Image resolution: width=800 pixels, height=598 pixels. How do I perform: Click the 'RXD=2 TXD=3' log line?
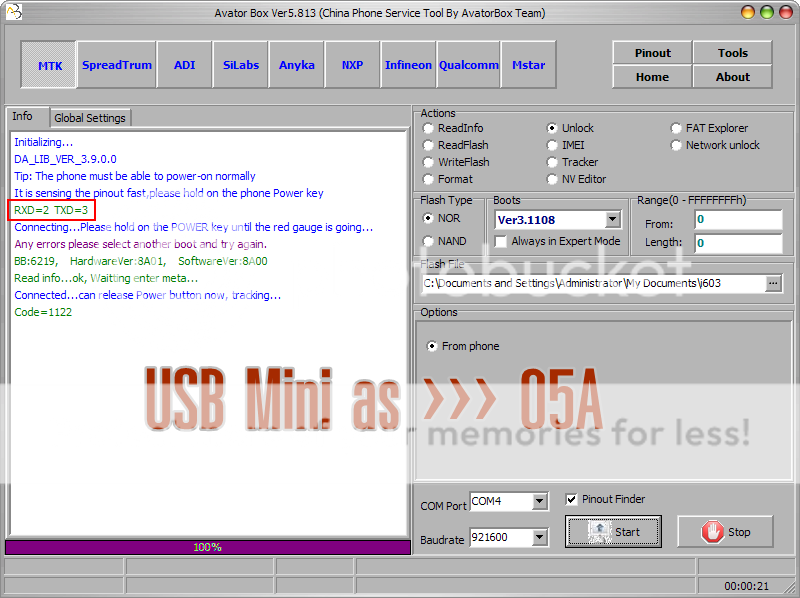coord(51,210)
